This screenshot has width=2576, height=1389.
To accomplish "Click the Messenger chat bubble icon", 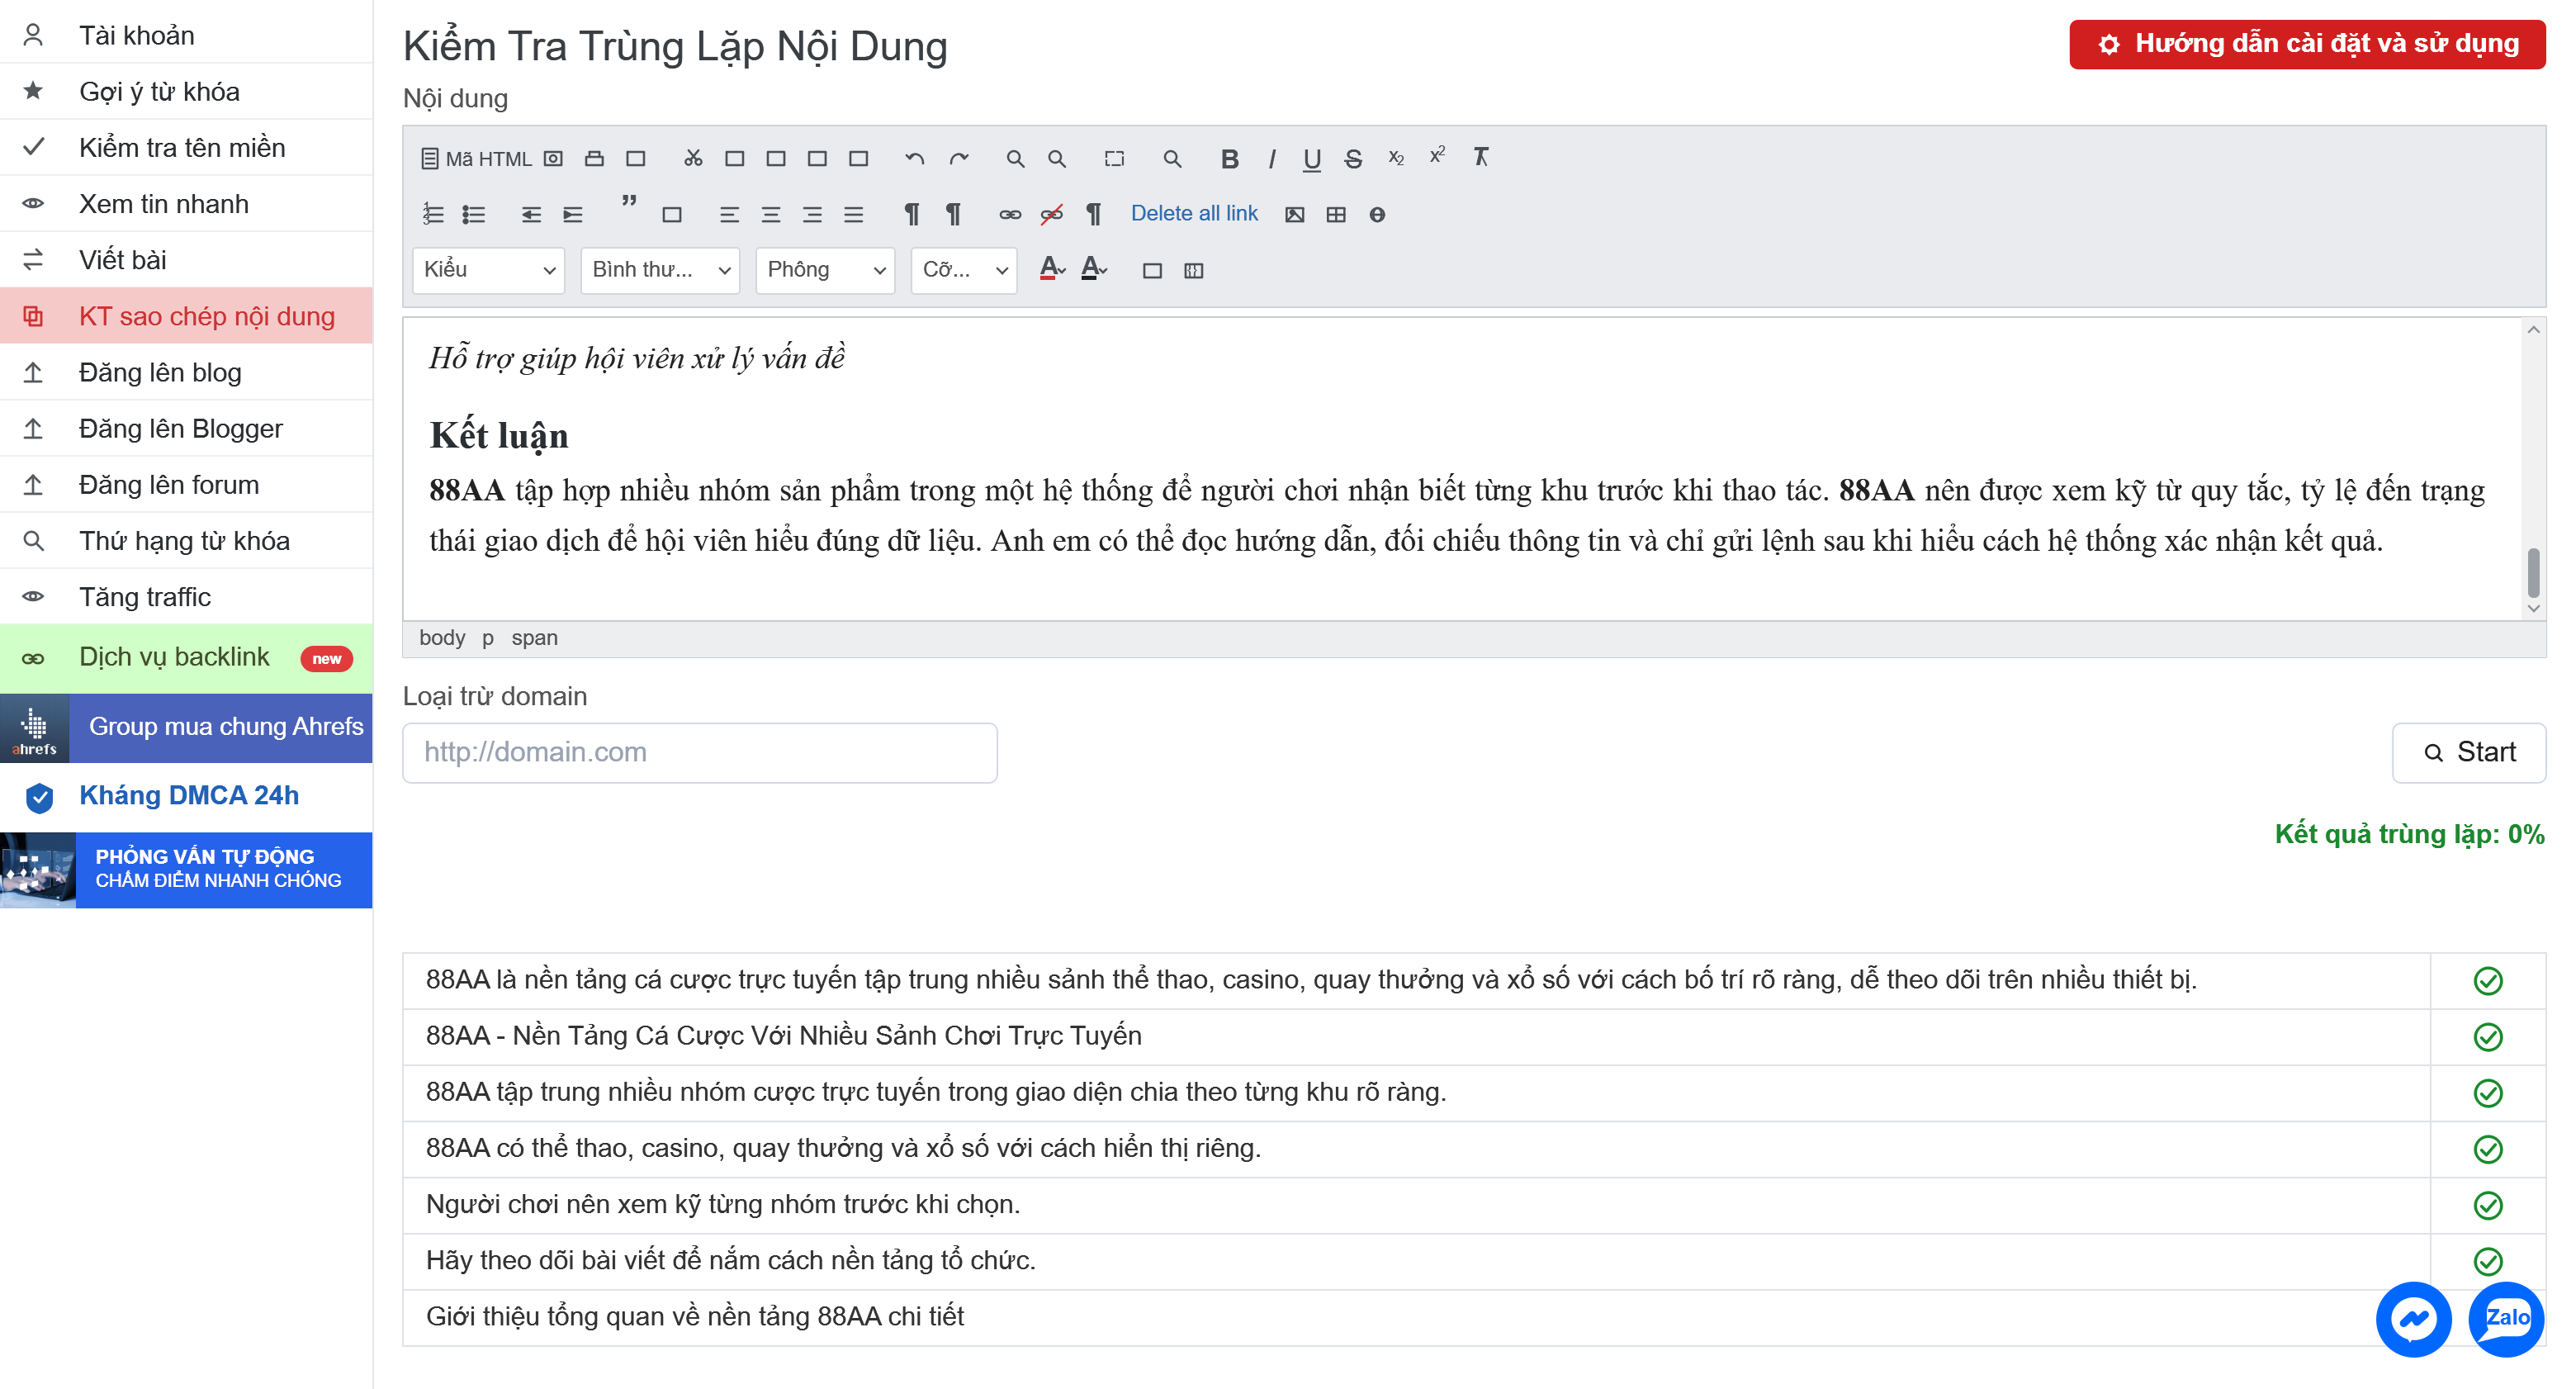I will tap(2413, 1318).
